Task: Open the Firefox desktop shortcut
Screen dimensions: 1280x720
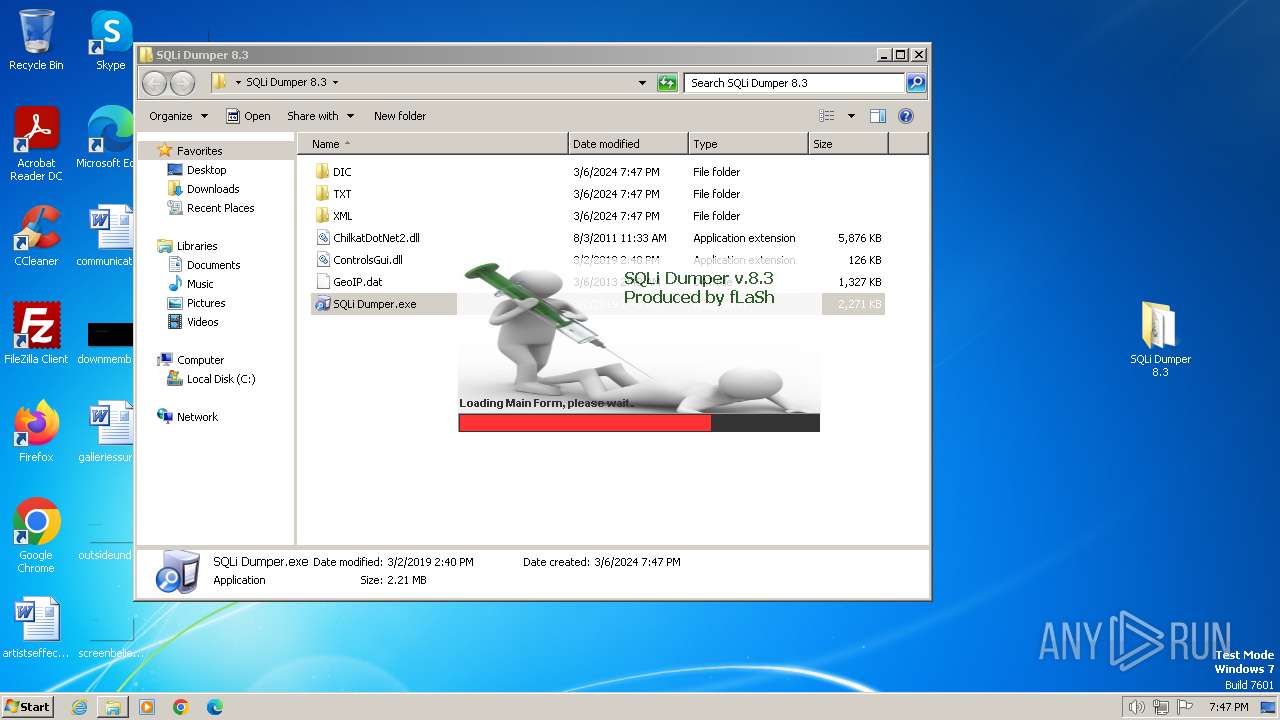Action: (36, 431)
